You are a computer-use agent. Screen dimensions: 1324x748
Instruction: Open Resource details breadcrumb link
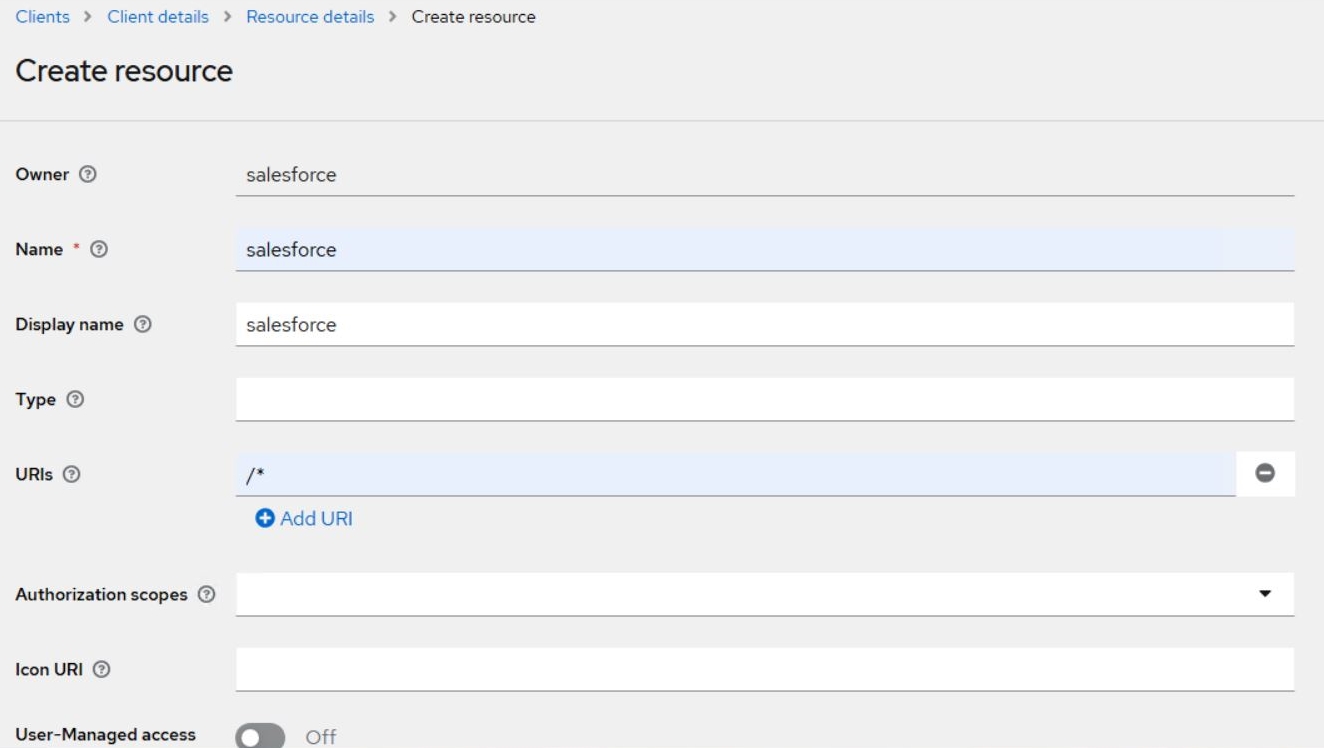coord(310,17)
